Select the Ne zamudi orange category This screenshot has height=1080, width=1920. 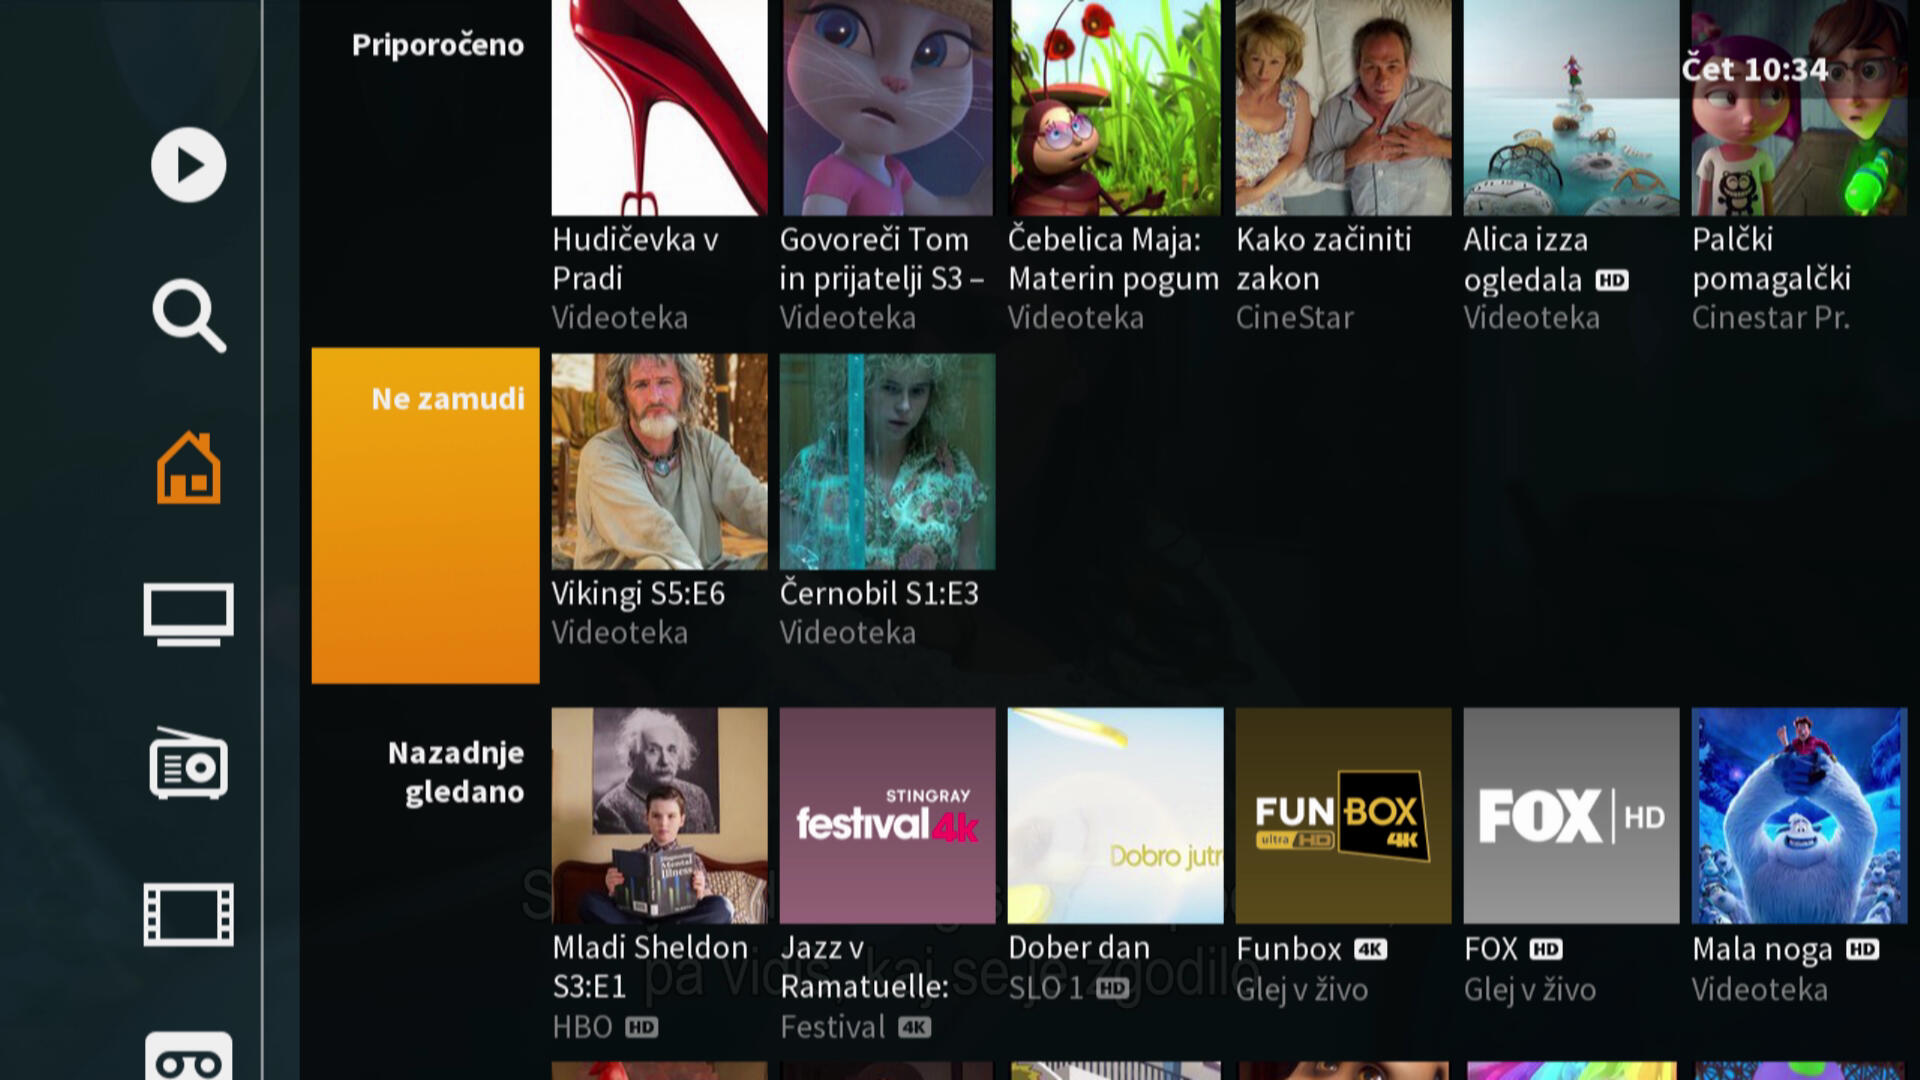click(x=425, y=515)
